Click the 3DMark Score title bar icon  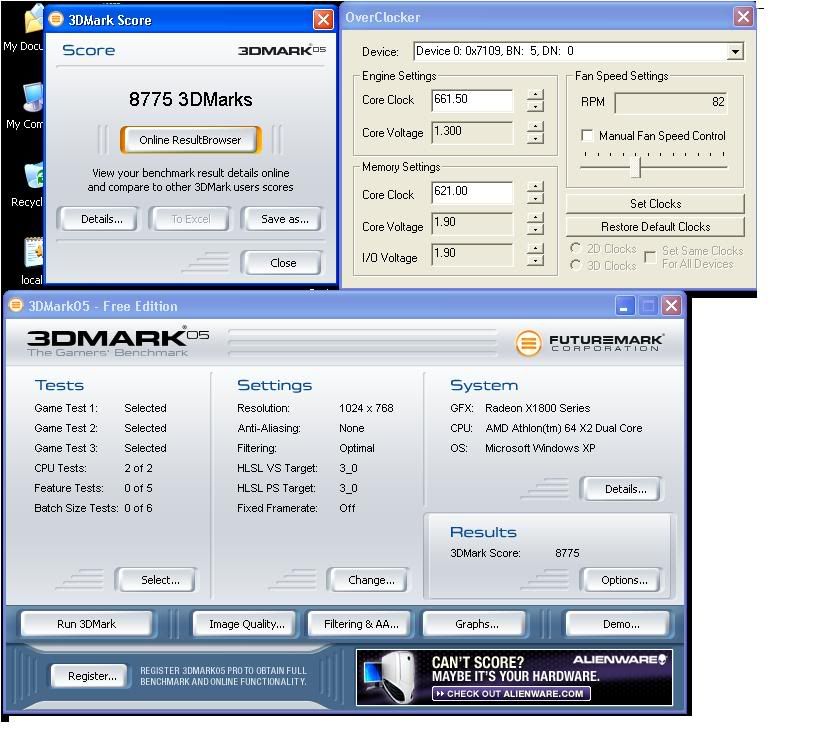coord(56,19)
